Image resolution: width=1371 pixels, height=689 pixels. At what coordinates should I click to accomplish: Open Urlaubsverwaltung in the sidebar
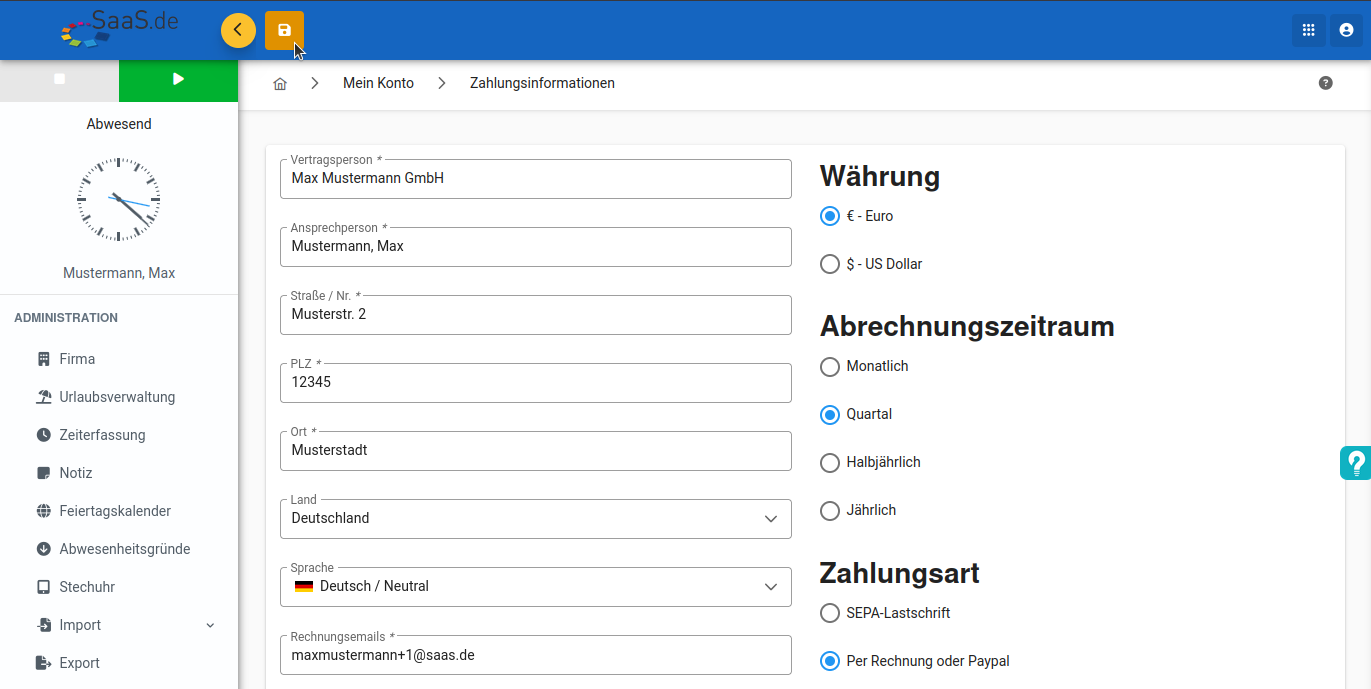(x=117, y=397)
